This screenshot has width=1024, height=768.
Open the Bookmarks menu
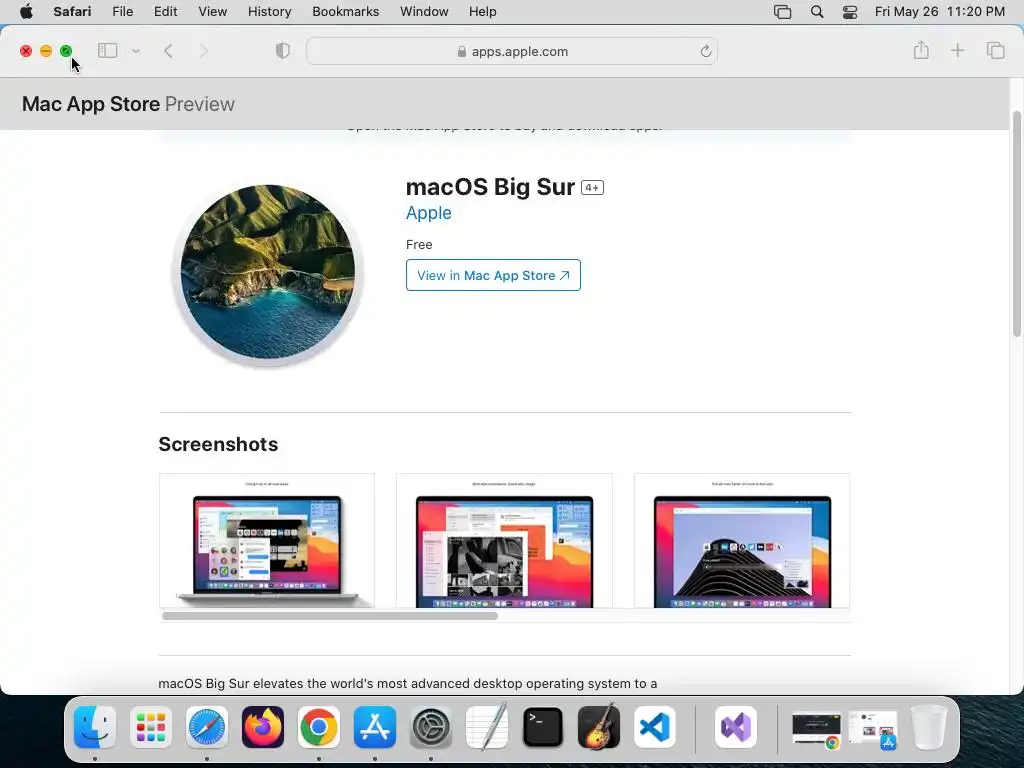[x=345, y=11]
